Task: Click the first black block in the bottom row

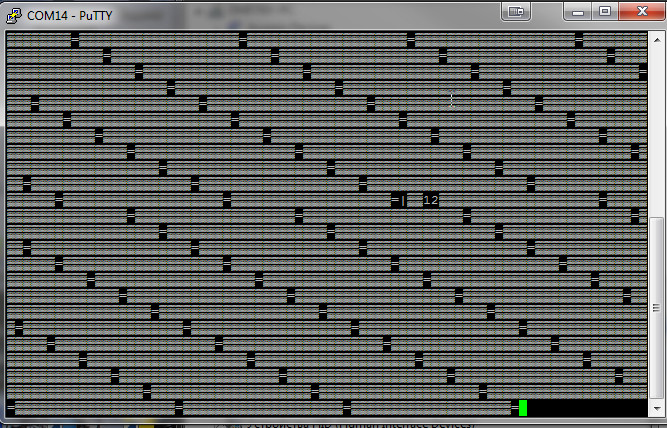Action: tap(11, 407)
